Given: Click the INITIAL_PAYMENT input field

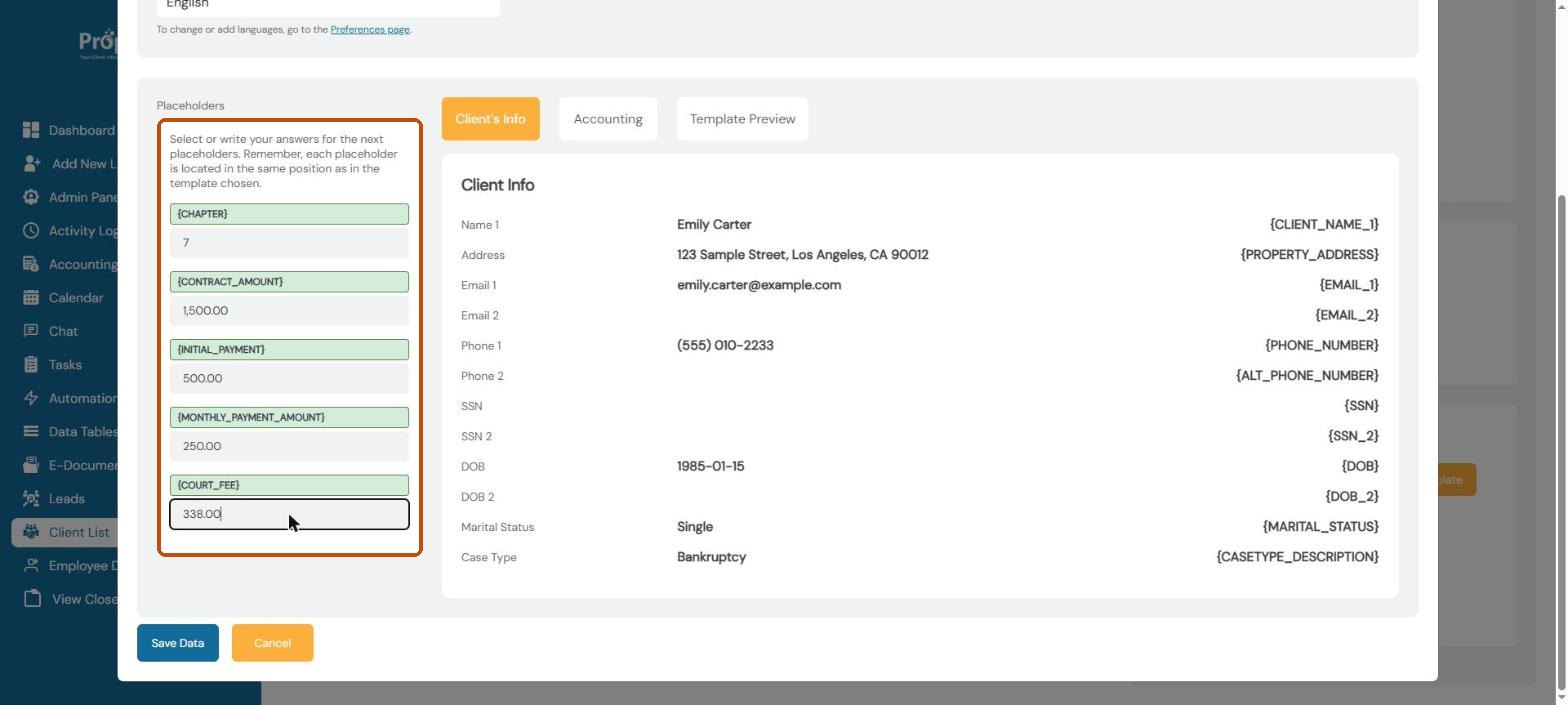Looking at the screenshot, I should [289, 379].
